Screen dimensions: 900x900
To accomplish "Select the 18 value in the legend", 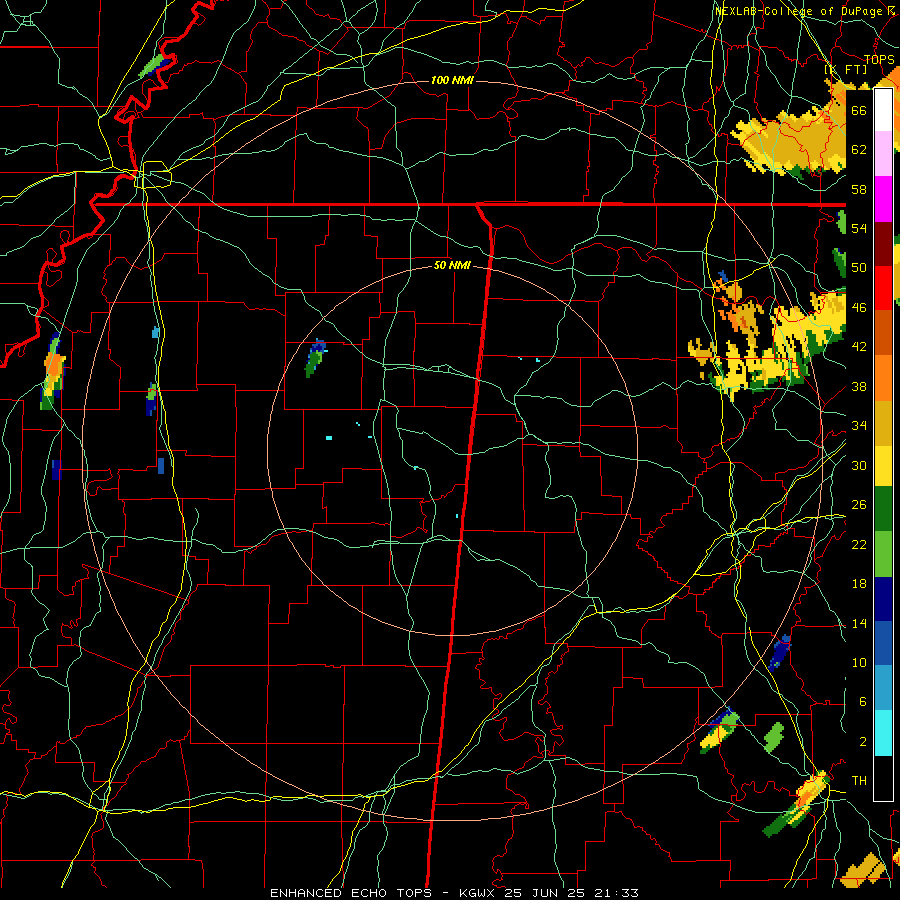I will pyautogui.click(x=859, y=584).
